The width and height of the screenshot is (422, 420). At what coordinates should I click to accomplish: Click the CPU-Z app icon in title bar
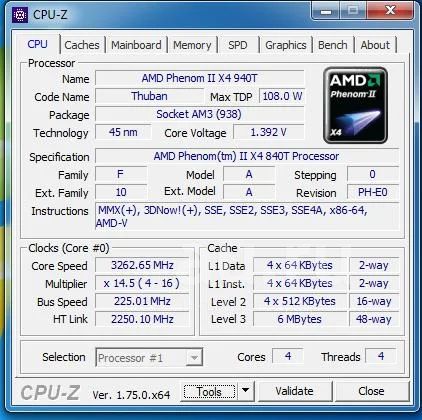20,15
